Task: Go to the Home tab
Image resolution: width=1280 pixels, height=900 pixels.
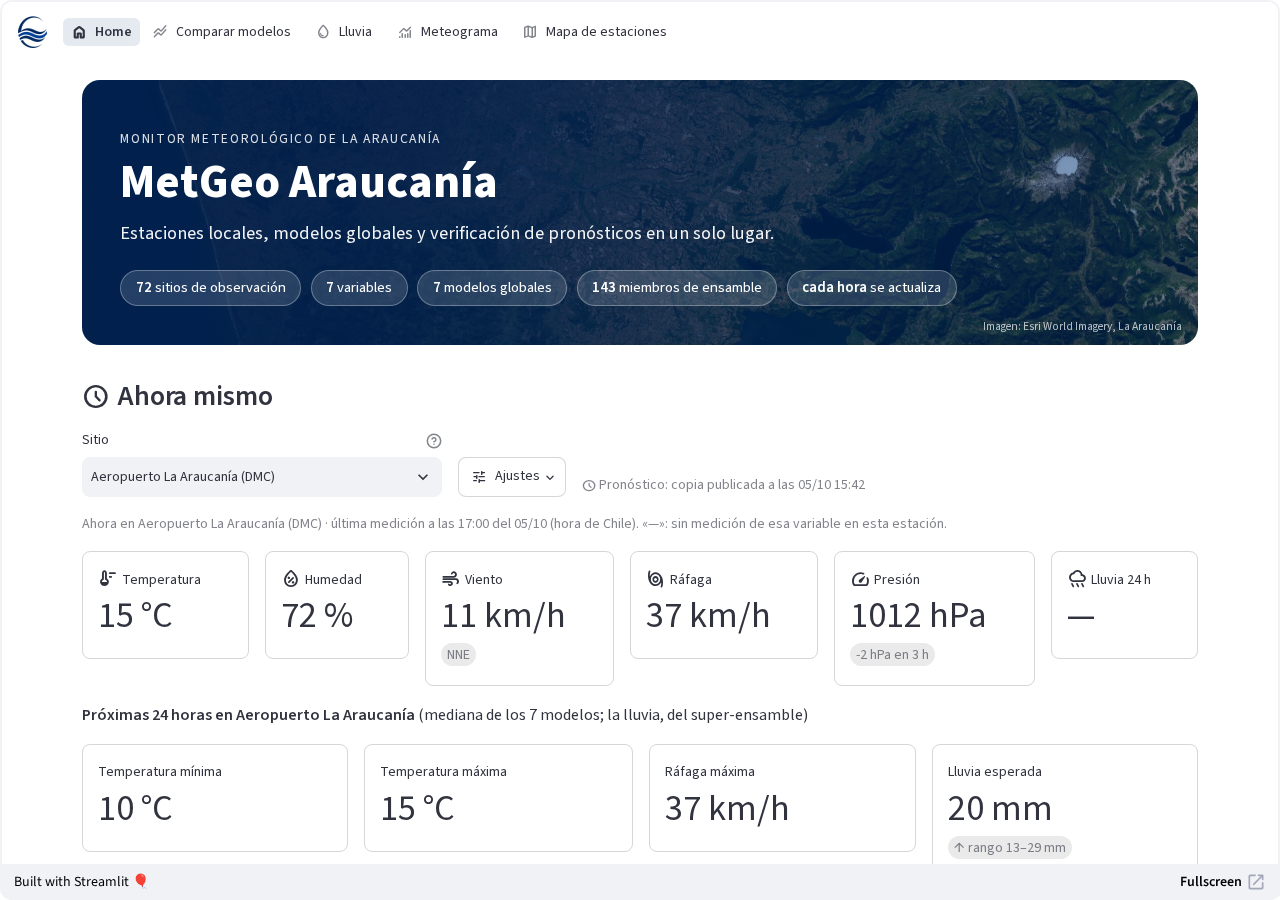Action: point(101,32)
